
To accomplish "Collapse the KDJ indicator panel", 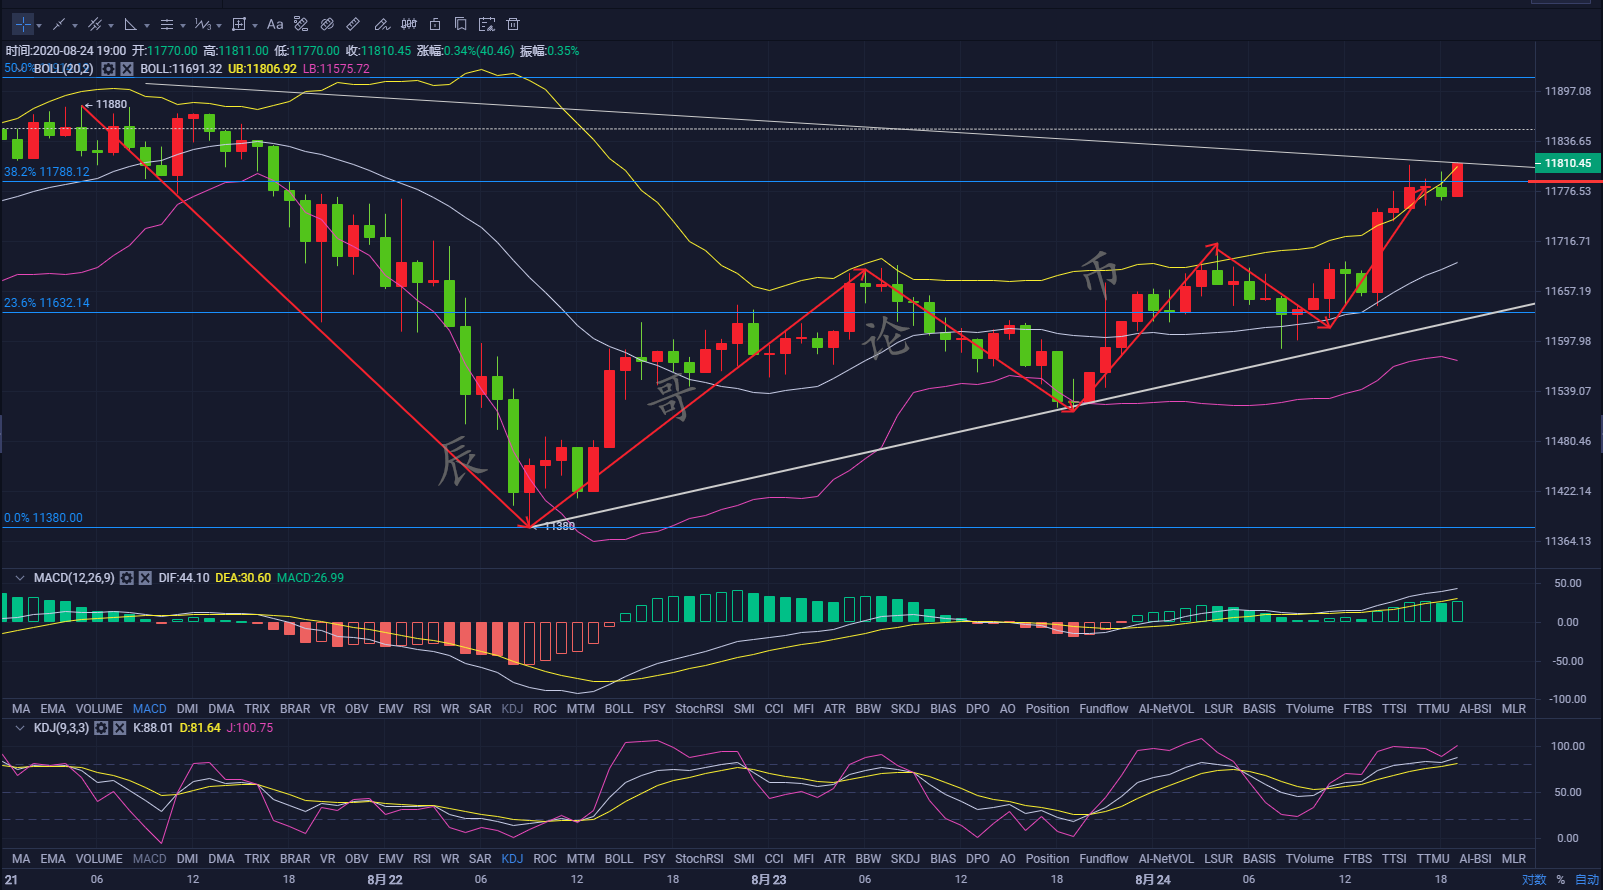I will tap(19, 728).
